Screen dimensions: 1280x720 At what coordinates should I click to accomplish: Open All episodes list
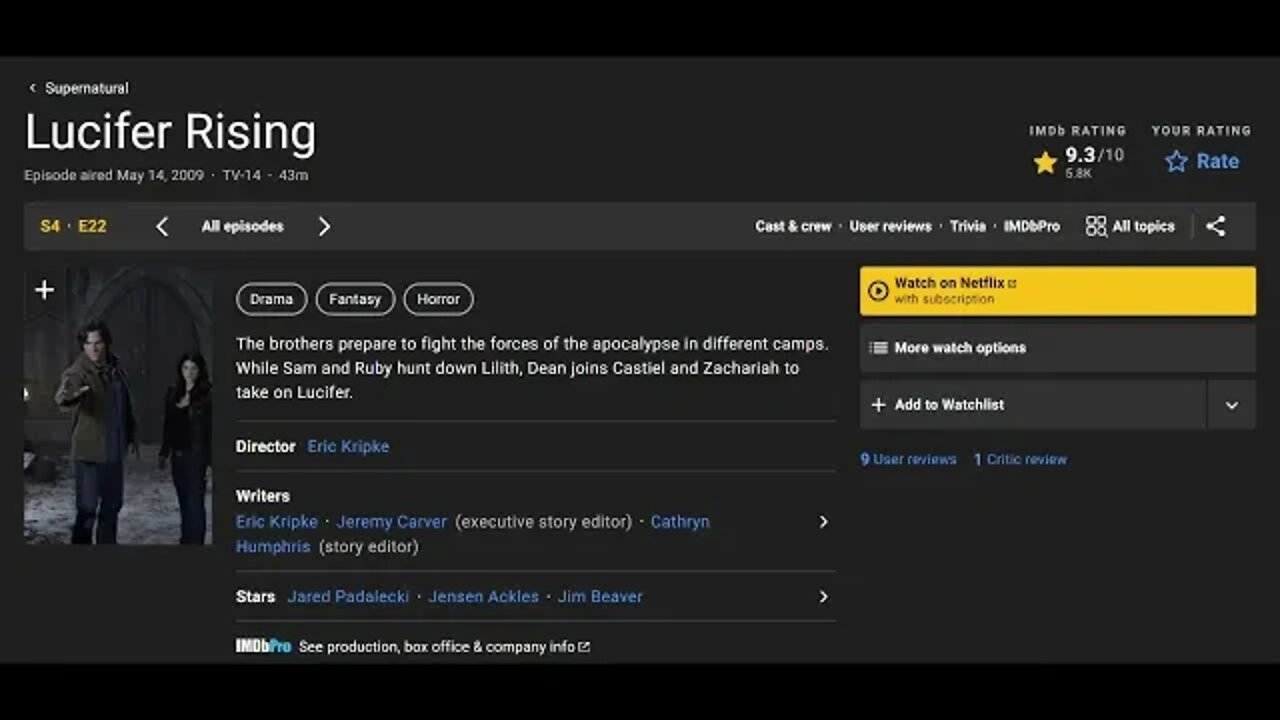[x=242, y=226]
